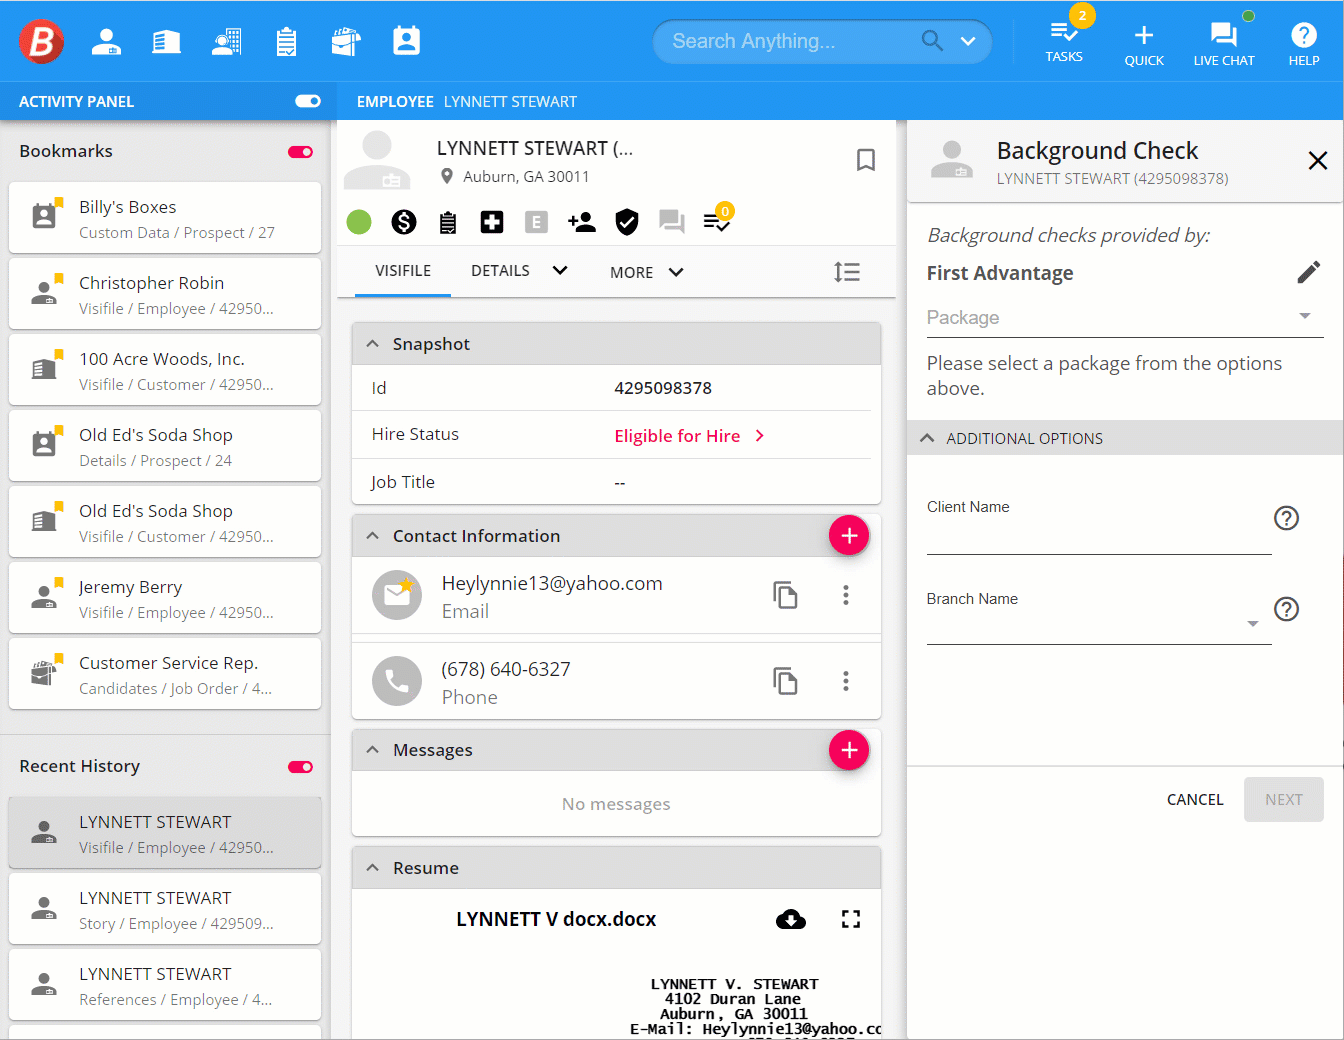Collapse the Contact Information section

tap(373, 536)
